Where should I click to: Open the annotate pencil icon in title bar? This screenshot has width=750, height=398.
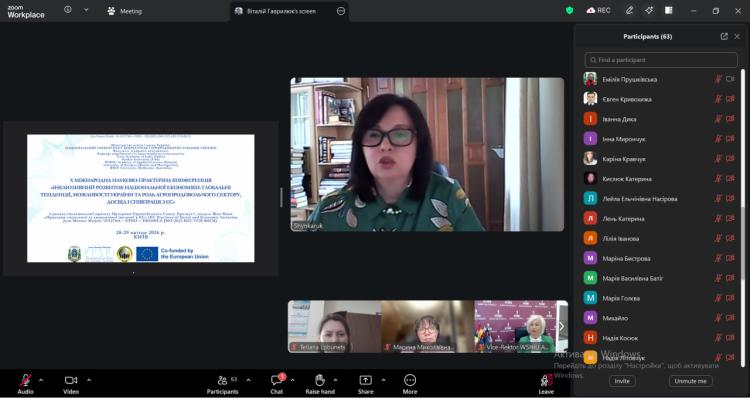[x=629, y=11]
